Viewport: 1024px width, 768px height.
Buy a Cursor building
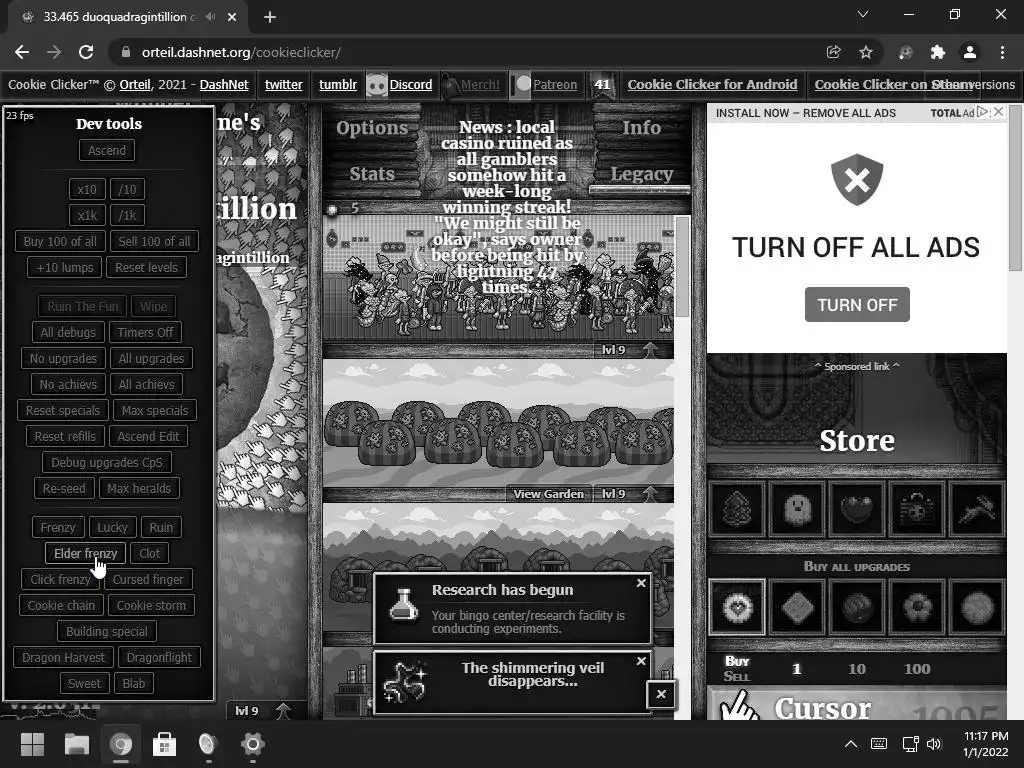coord(857,705)
